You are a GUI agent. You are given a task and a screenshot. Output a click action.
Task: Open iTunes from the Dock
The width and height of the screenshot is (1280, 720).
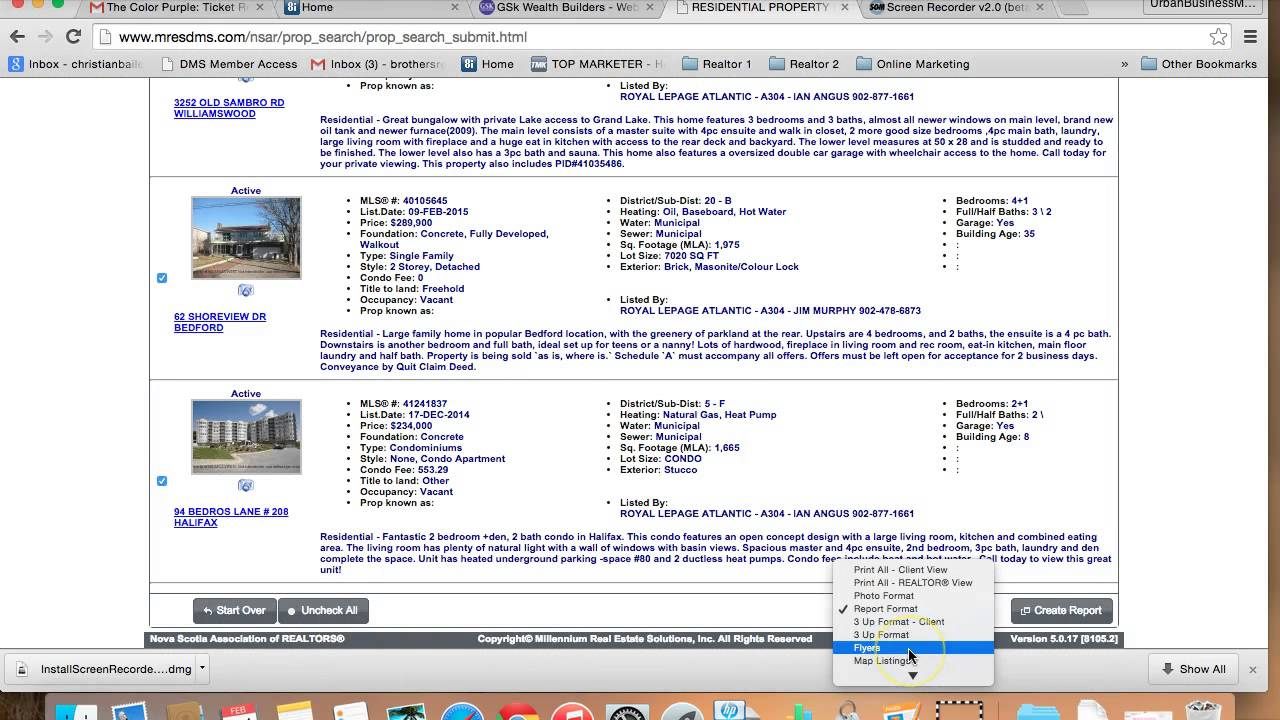coord(572,712)
